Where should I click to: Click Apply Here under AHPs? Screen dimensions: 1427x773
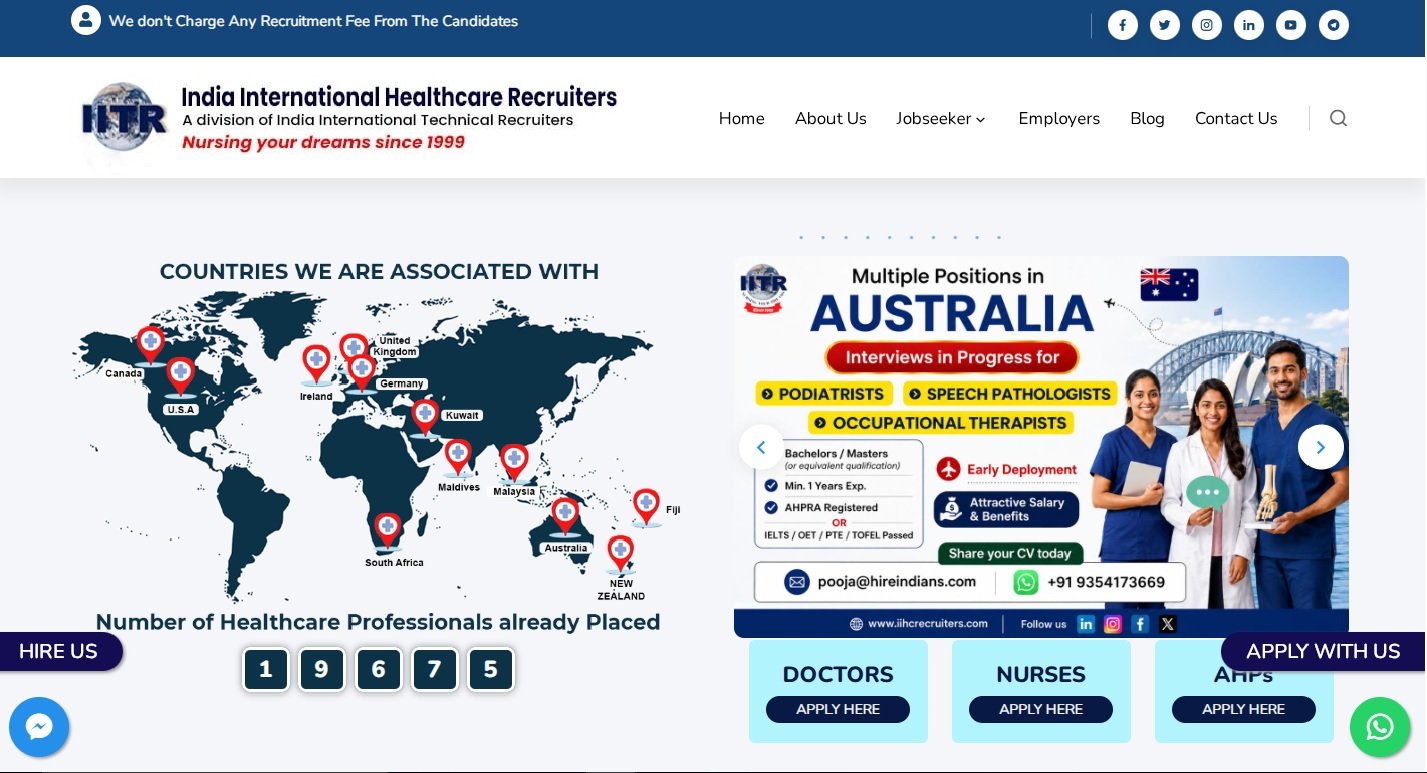1244,709
